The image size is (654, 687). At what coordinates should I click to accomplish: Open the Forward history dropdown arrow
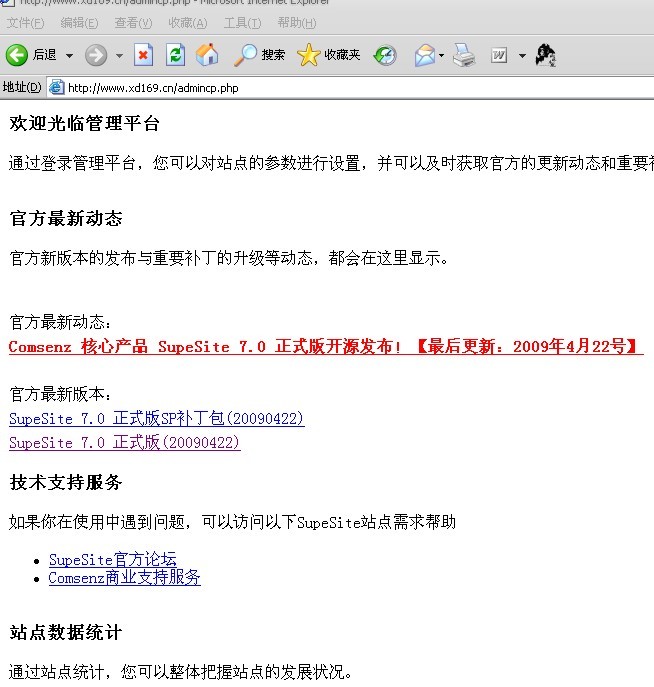pos(119,56)
